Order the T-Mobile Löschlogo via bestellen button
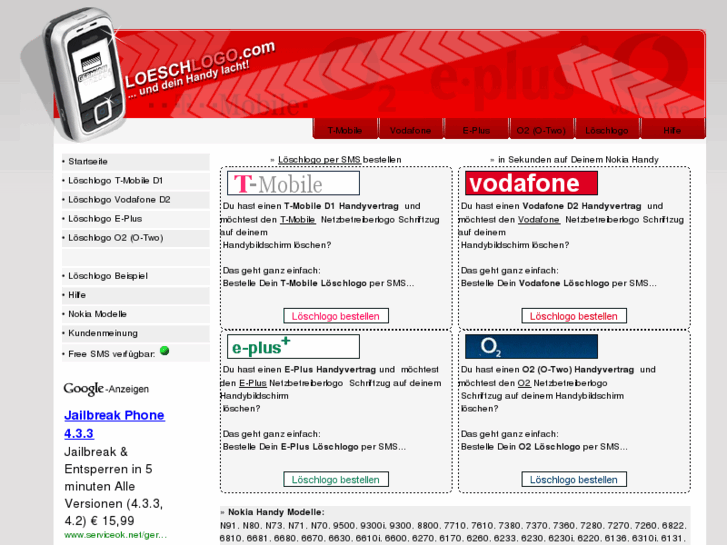 336,316
